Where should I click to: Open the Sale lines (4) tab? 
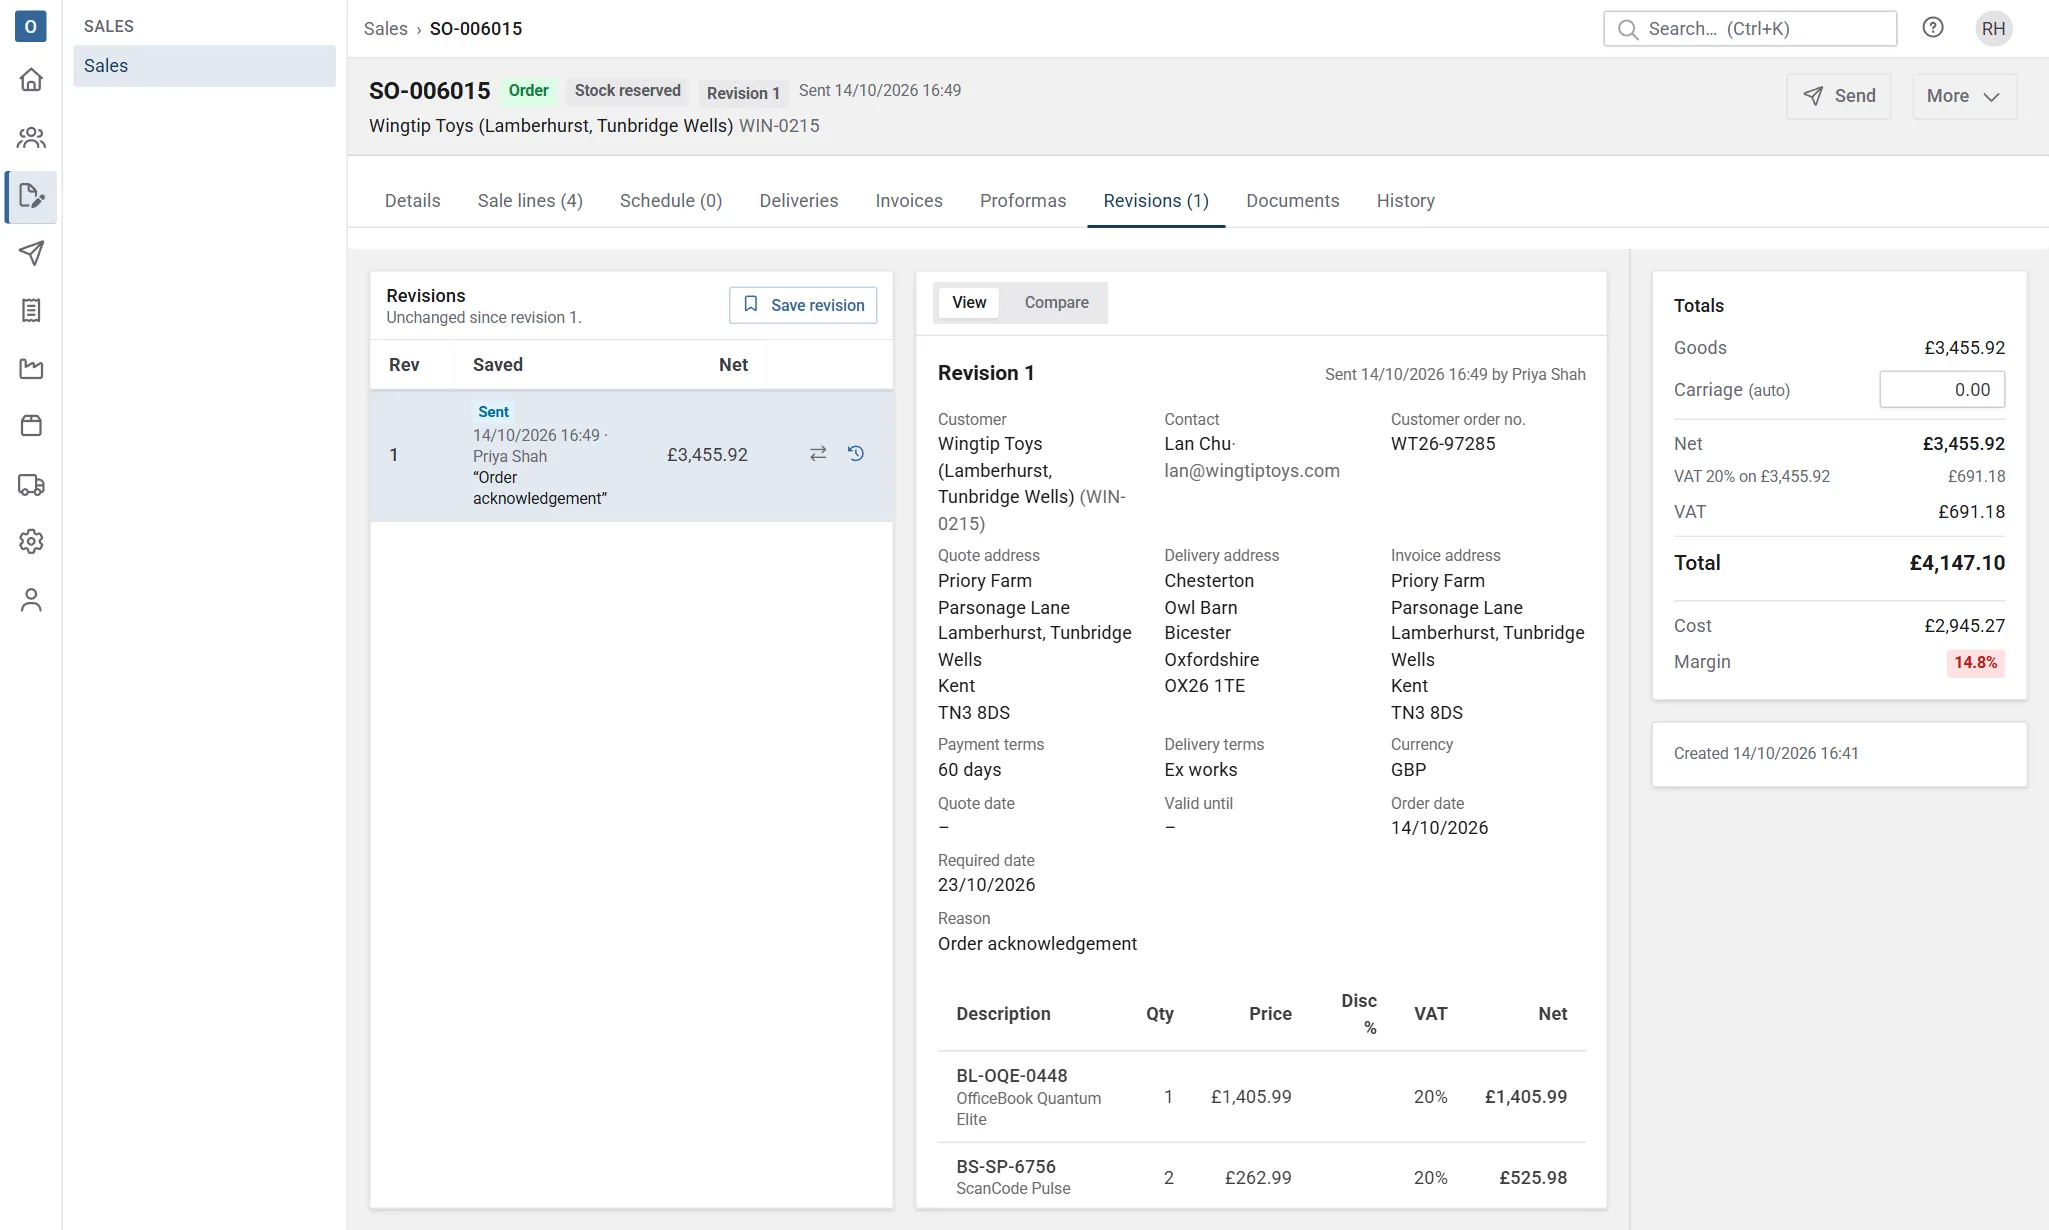coord(530,201)
